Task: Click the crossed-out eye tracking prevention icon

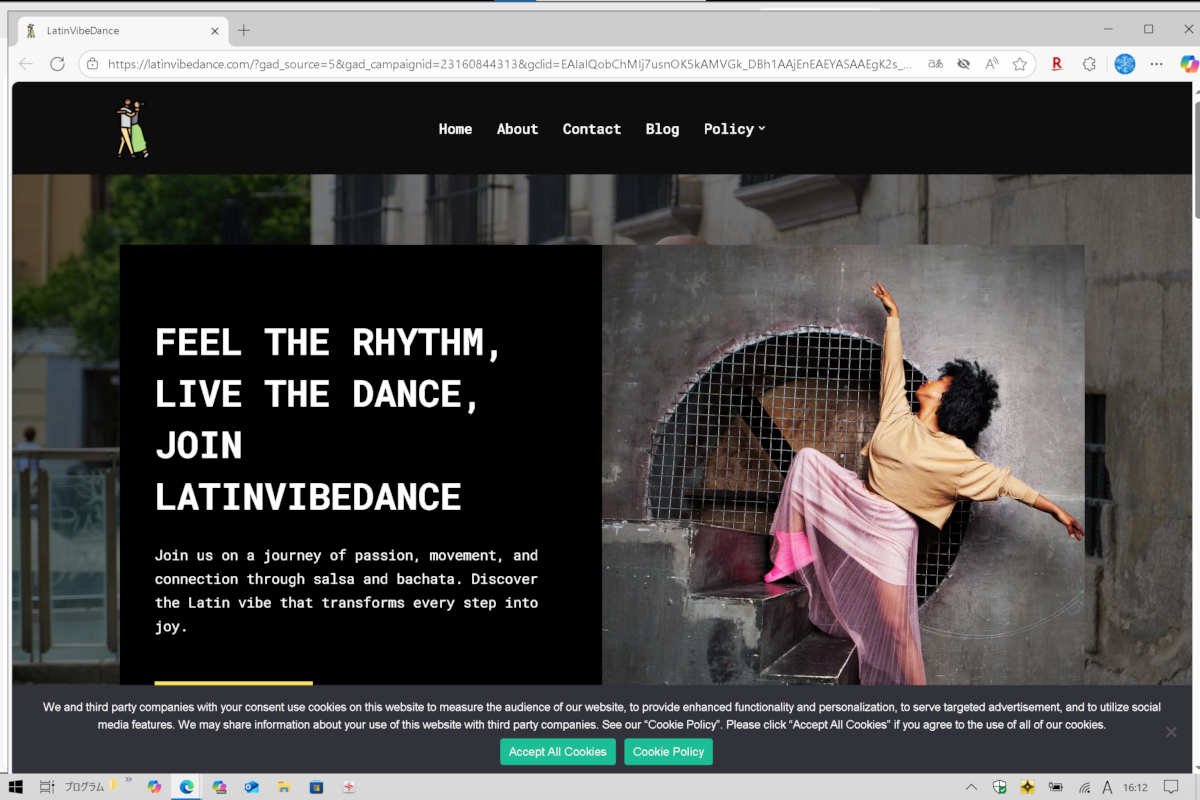Action: [963, 64]
